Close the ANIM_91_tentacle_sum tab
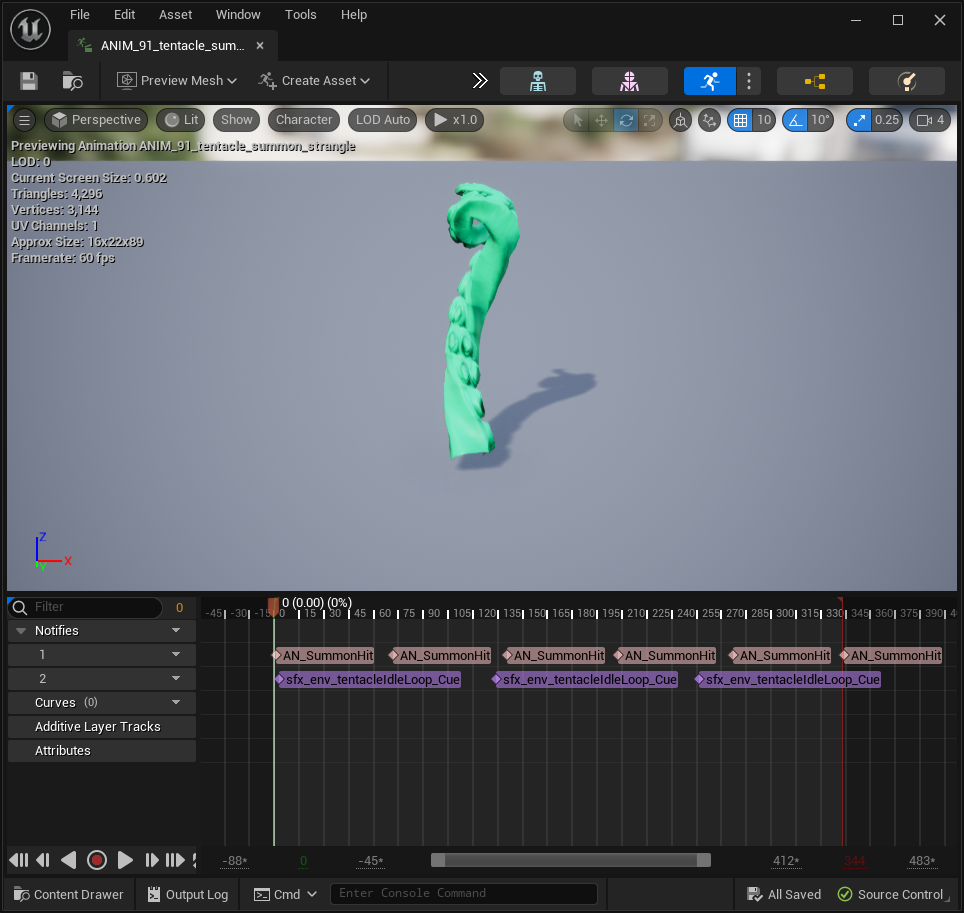The width and height of the screenshot is (964, 913). click(x=260, y=46)
